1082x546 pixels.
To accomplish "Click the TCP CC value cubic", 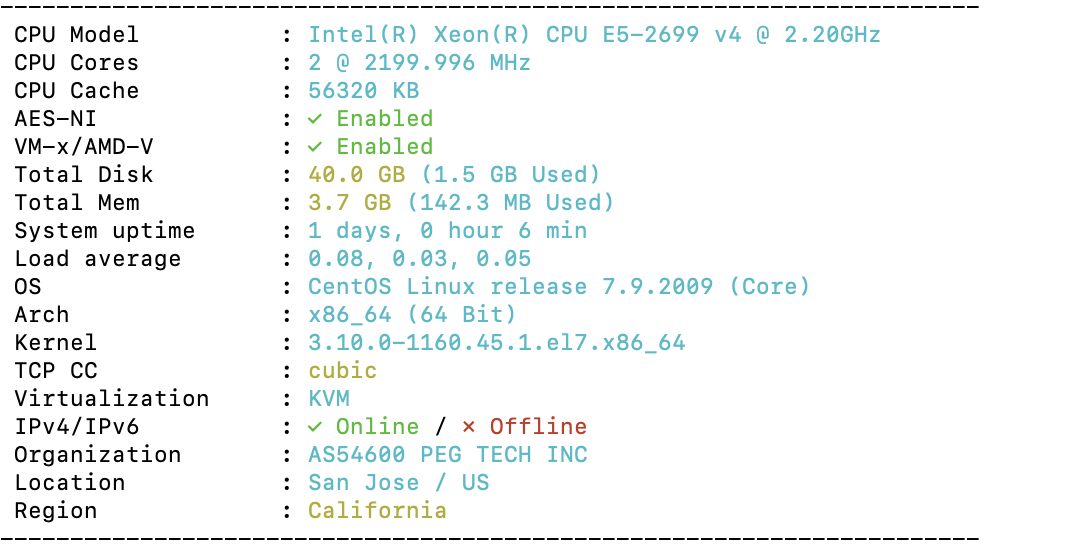I will 343,371.
